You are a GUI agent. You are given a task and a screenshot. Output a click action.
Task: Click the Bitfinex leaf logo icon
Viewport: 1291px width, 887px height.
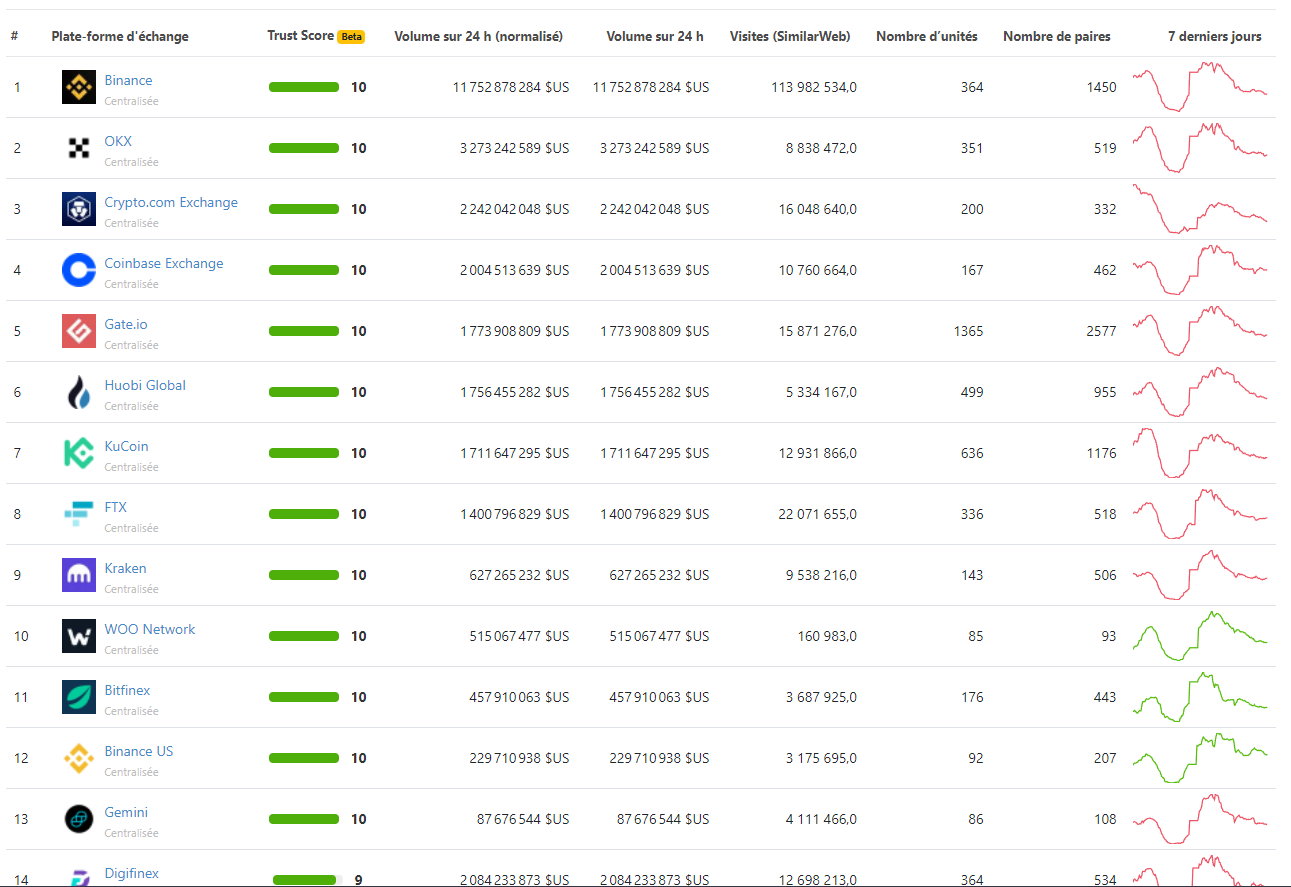coord(78,698)
